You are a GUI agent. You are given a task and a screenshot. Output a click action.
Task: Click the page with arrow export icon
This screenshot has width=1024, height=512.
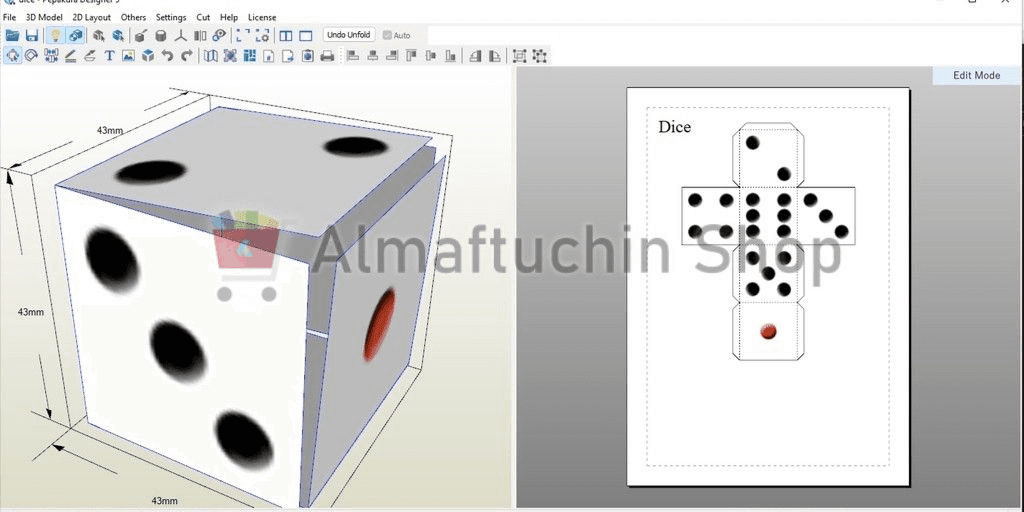click(x=288, y=56)
